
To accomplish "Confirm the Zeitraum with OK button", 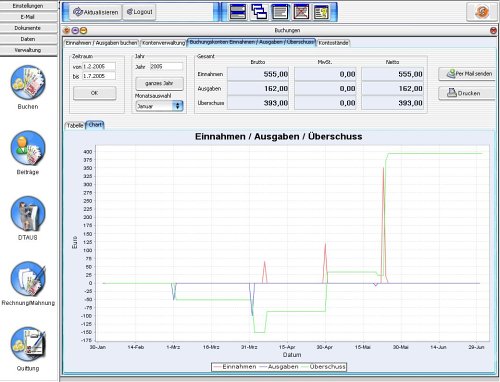I will click(x=95, y=93).
